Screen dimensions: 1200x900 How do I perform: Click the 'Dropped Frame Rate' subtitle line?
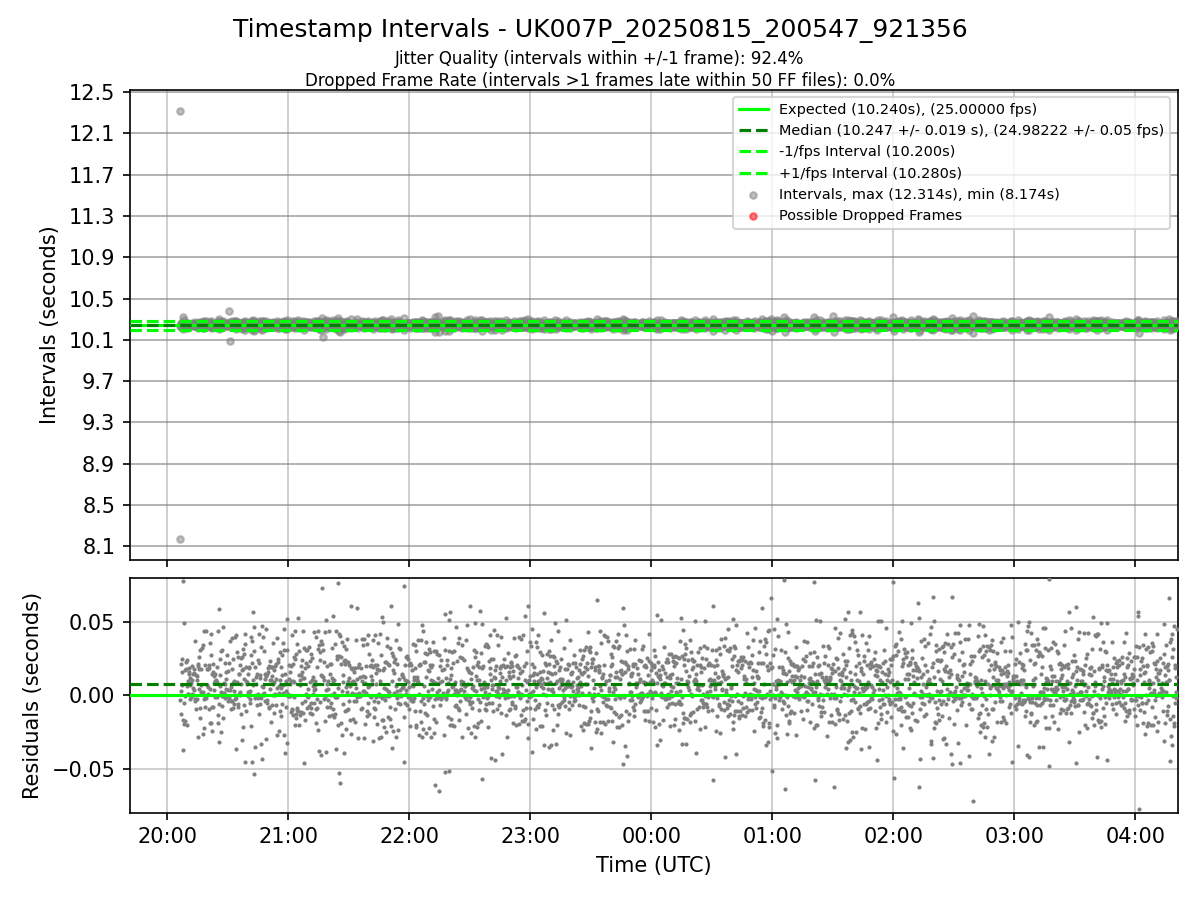coord(600,80)
